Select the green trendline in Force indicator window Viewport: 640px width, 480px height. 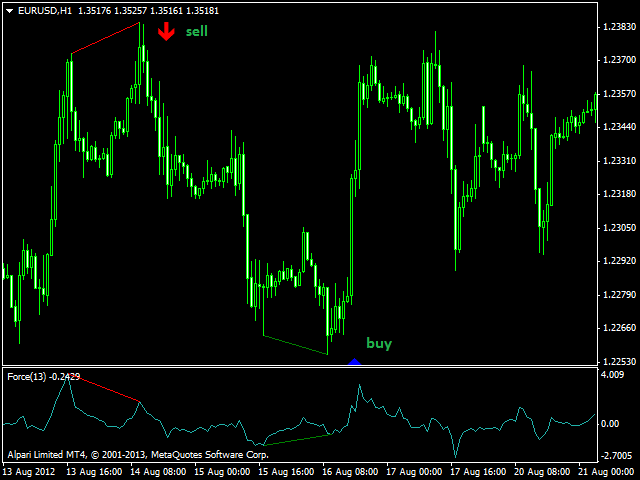(297, 440)
